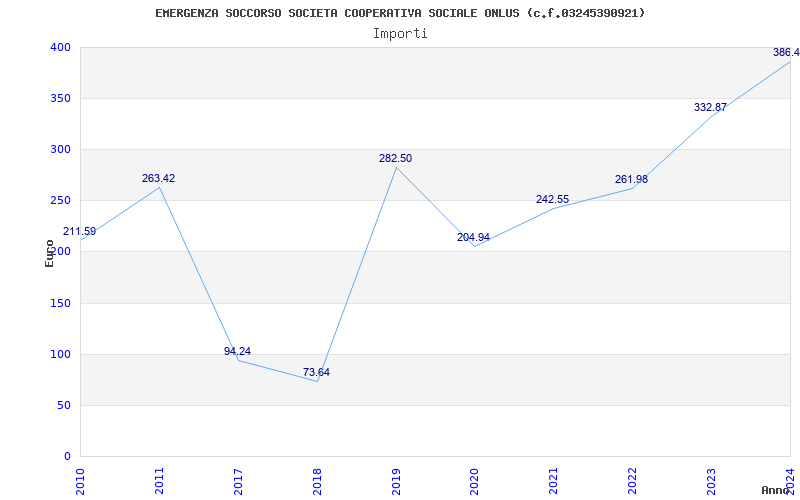Select the 94.24 data label
The width and height of the screenshot is (800, 500).
tap(237, 352)
